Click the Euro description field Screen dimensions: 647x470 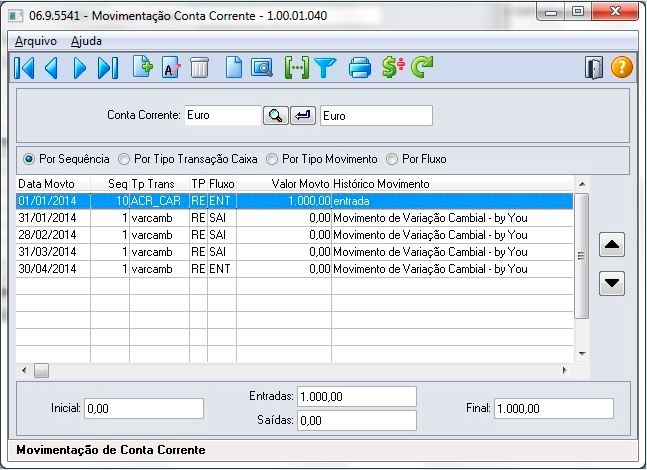(376, 116)
